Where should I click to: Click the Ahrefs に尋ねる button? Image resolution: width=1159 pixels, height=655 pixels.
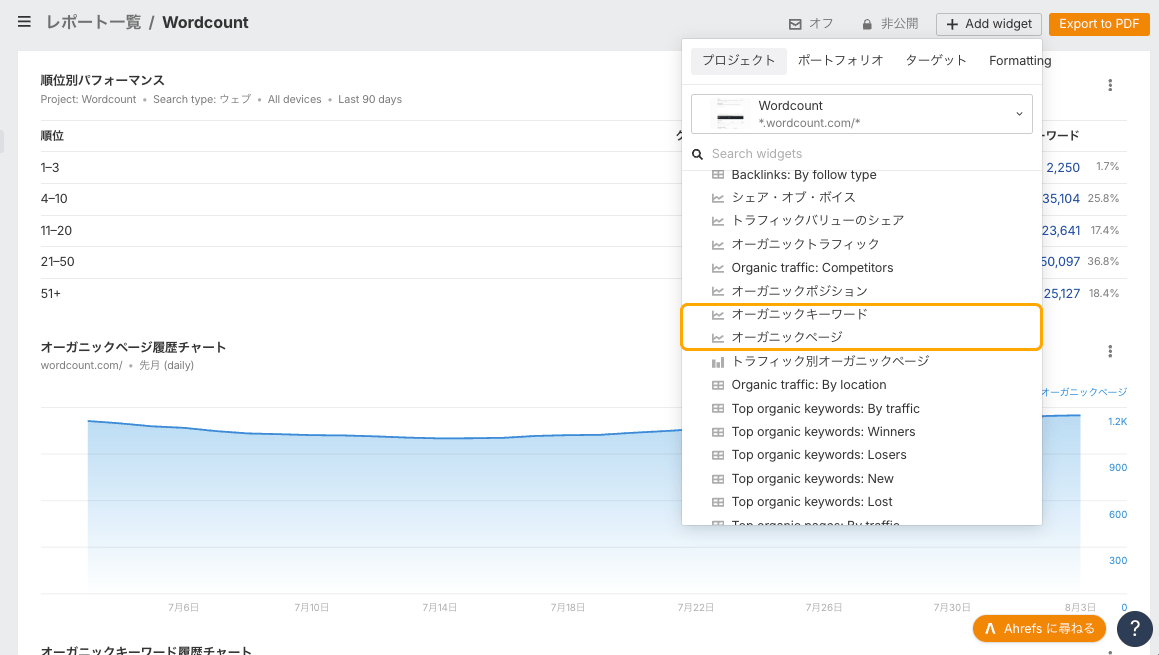click(1039, 628)
